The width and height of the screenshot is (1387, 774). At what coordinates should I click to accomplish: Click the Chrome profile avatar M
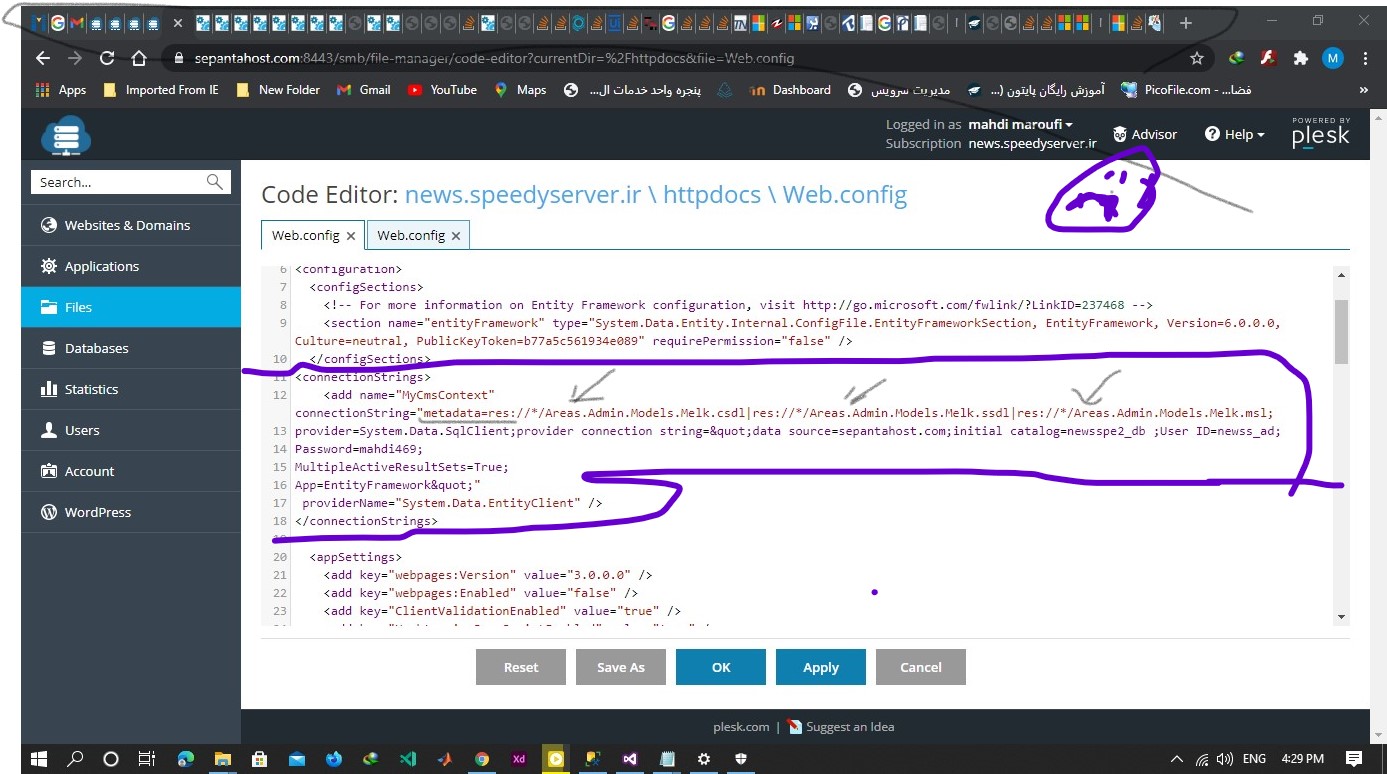click(1332, 58)
